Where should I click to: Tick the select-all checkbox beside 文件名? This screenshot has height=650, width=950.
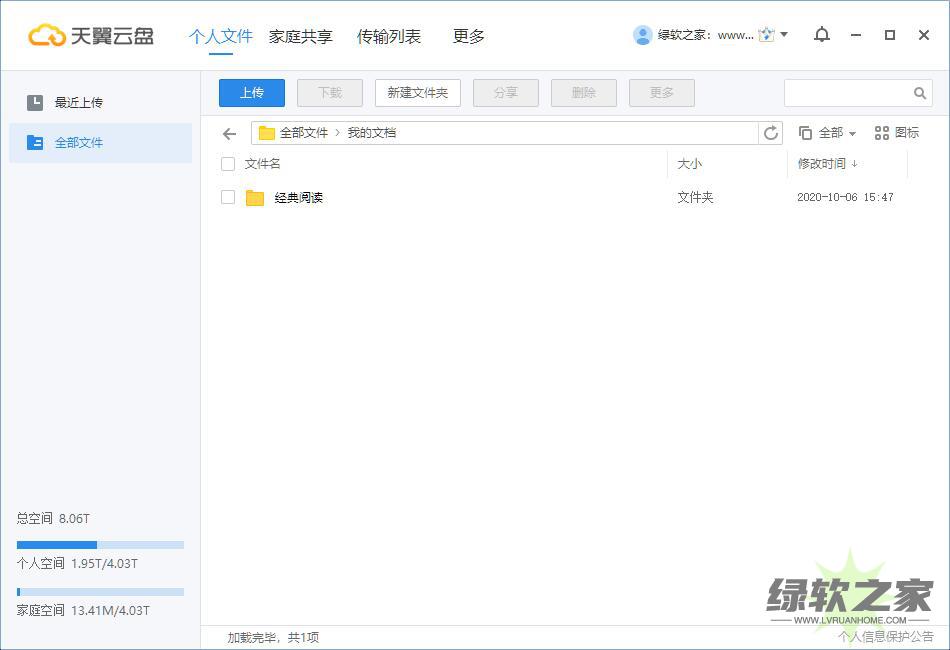coord(228,164)
